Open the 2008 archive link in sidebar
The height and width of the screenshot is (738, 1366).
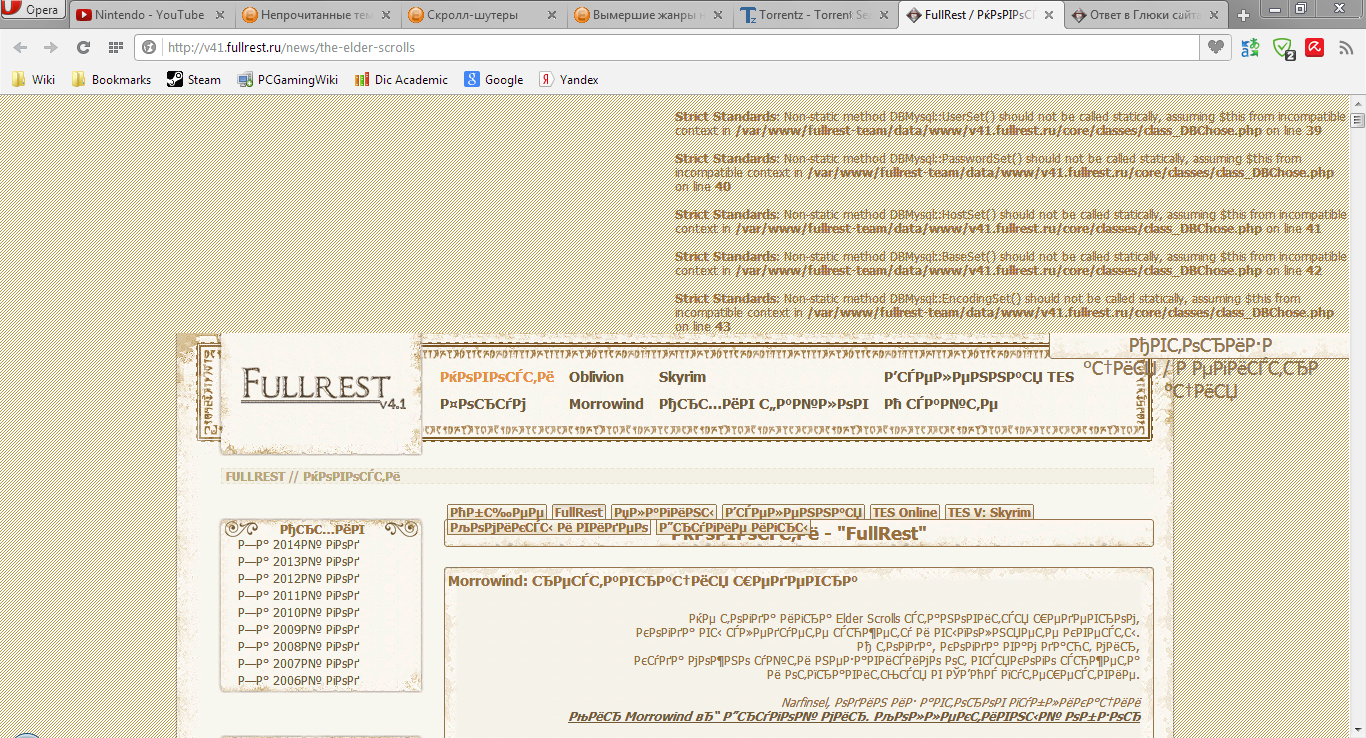pyautogui.click(x=298, y=647)
